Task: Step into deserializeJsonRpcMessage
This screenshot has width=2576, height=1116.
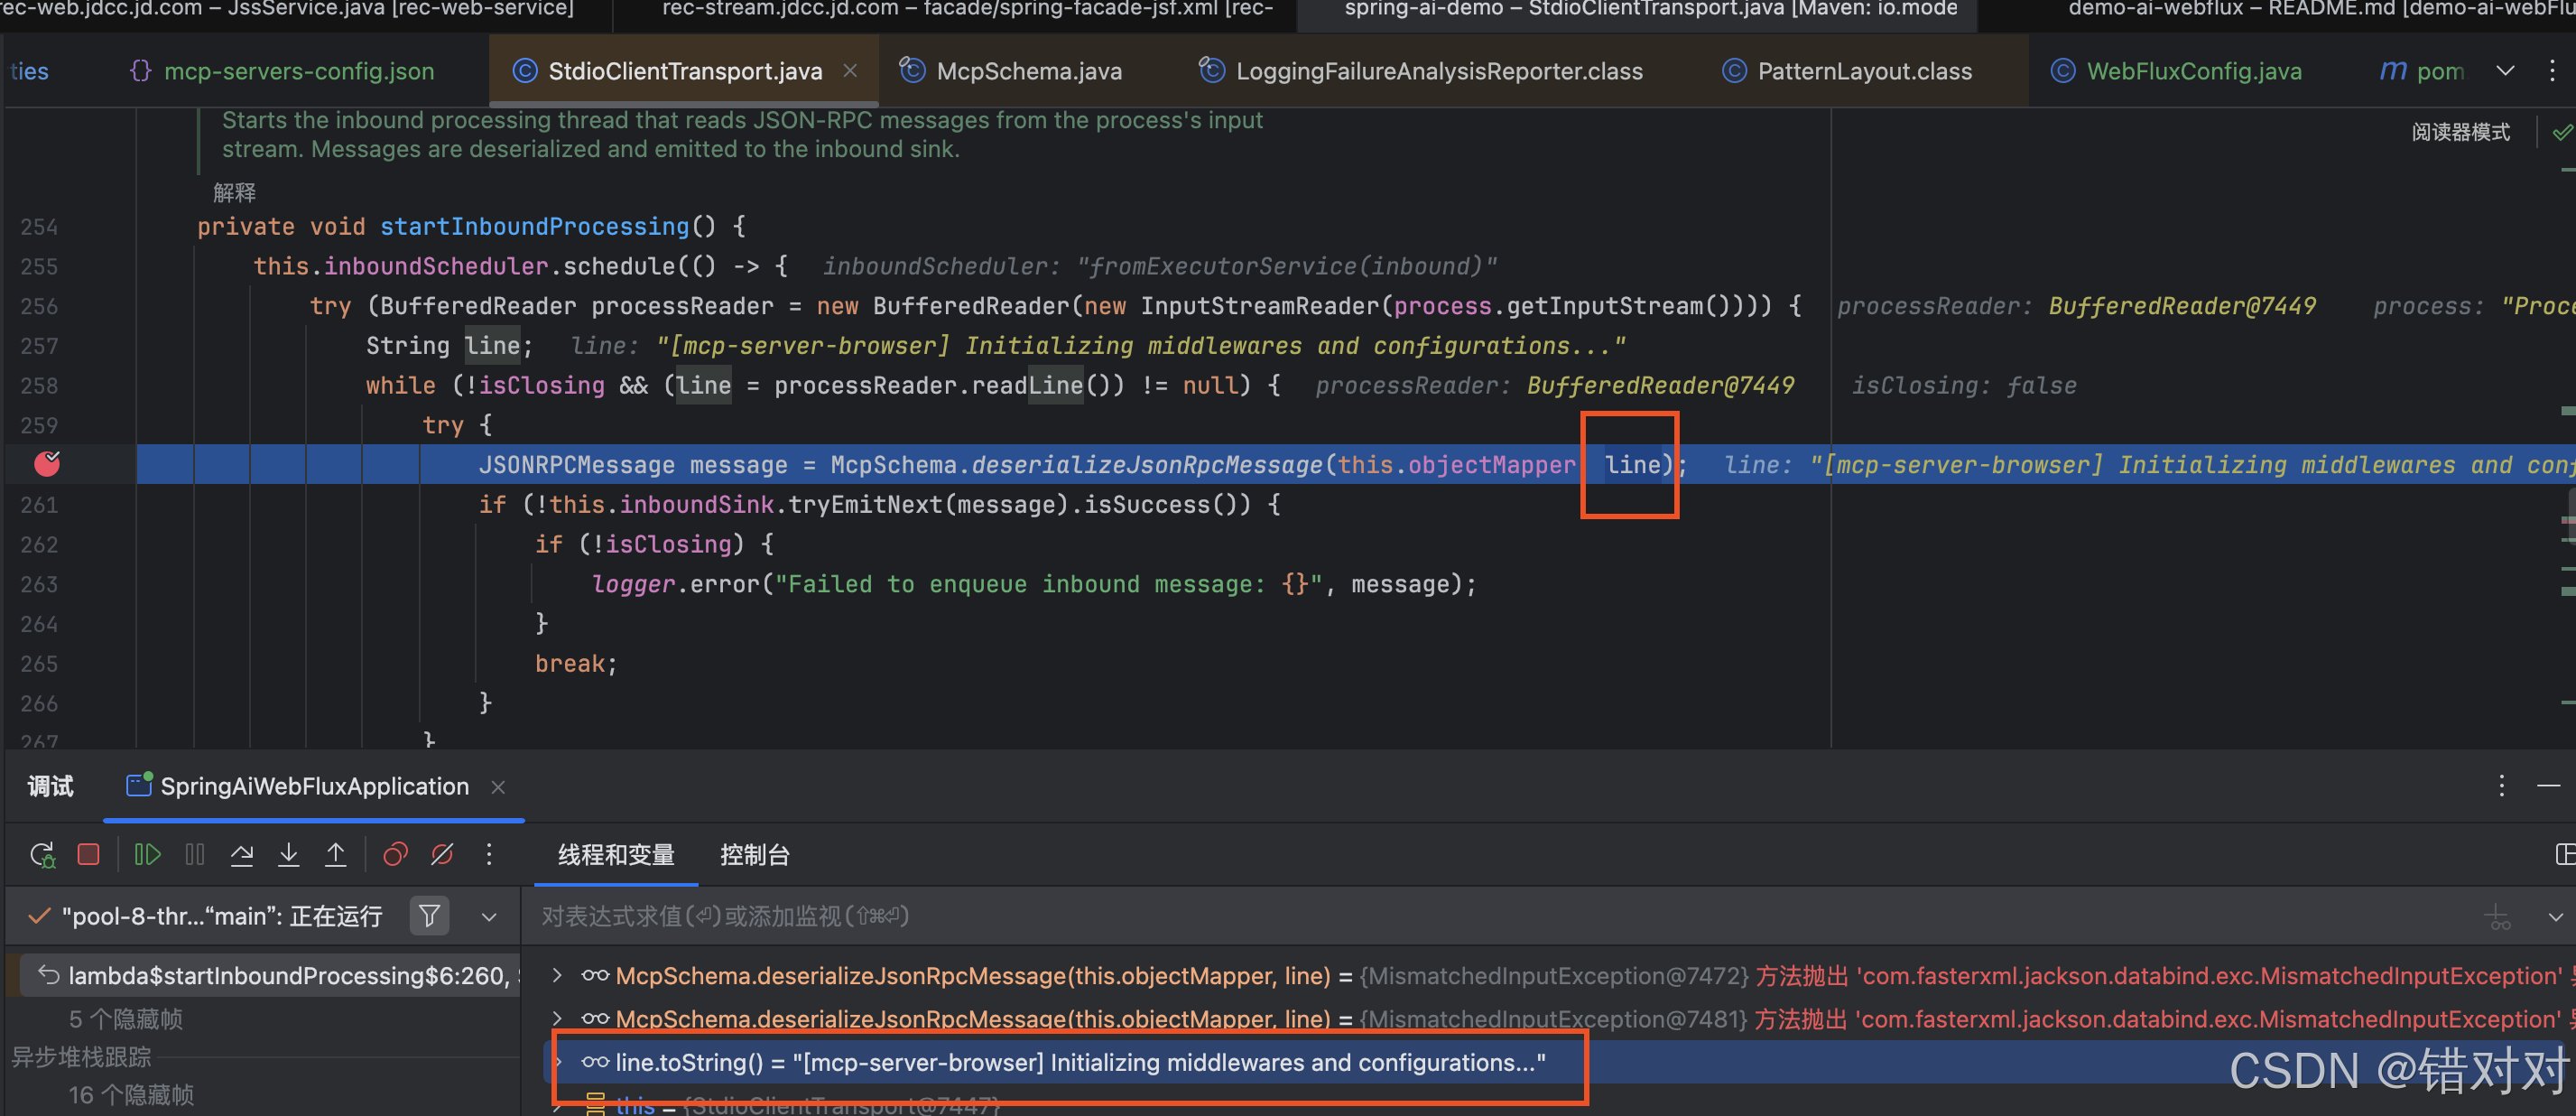Action: coord(288,854)
